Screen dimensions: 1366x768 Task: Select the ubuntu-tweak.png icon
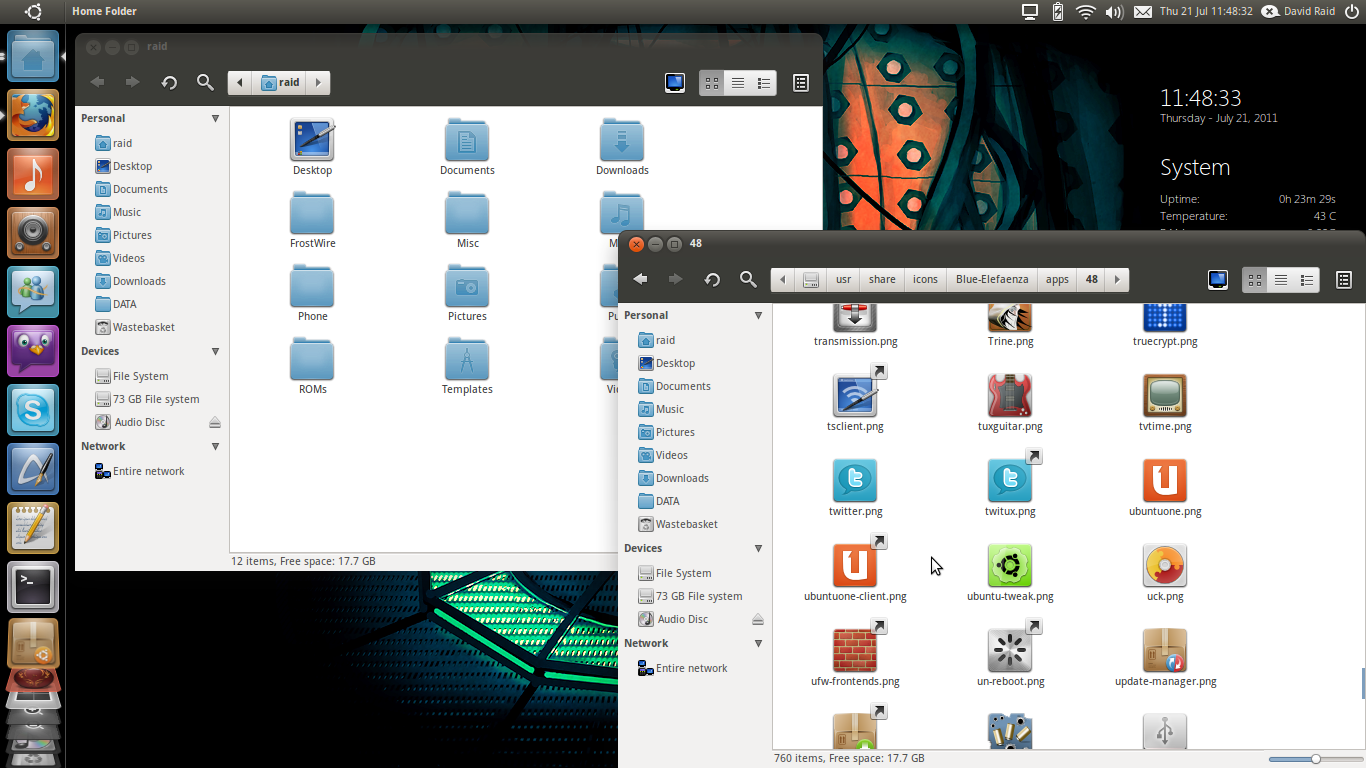[x=1010, y=566]
